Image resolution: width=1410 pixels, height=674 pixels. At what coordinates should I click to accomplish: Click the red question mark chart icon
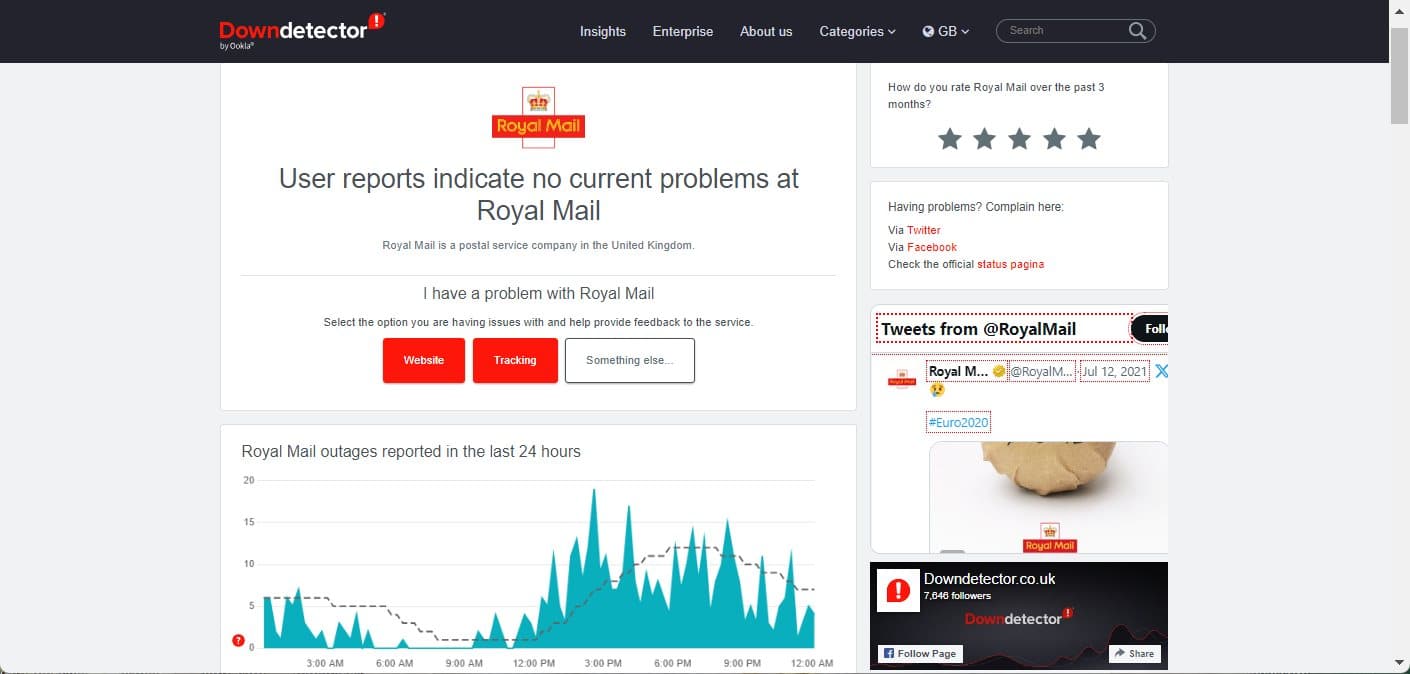coord(238,640)
